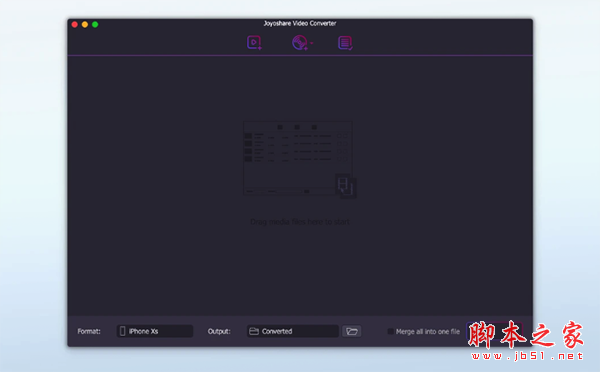Maximize the window with green button
600x372 pixels.
(x=95, y=24)
